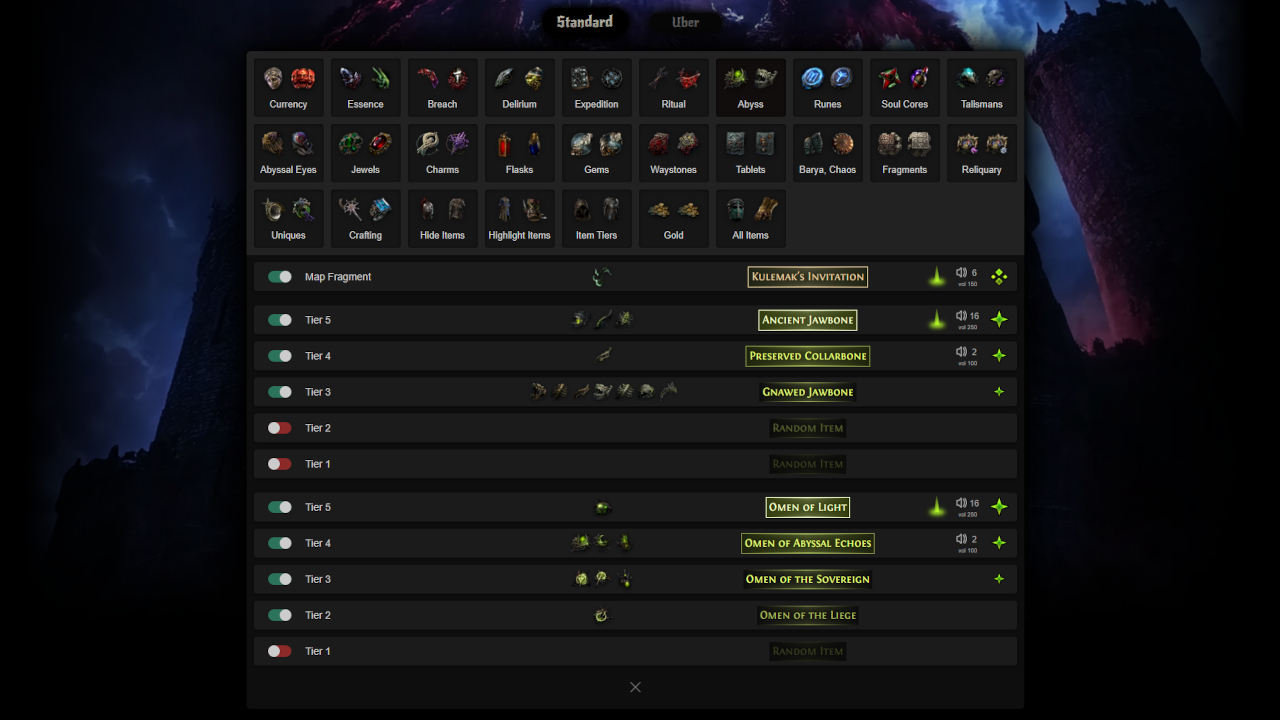Click the sound icon on Ancient Jawbone row
Screen dimensions: 1280x720
961,316
